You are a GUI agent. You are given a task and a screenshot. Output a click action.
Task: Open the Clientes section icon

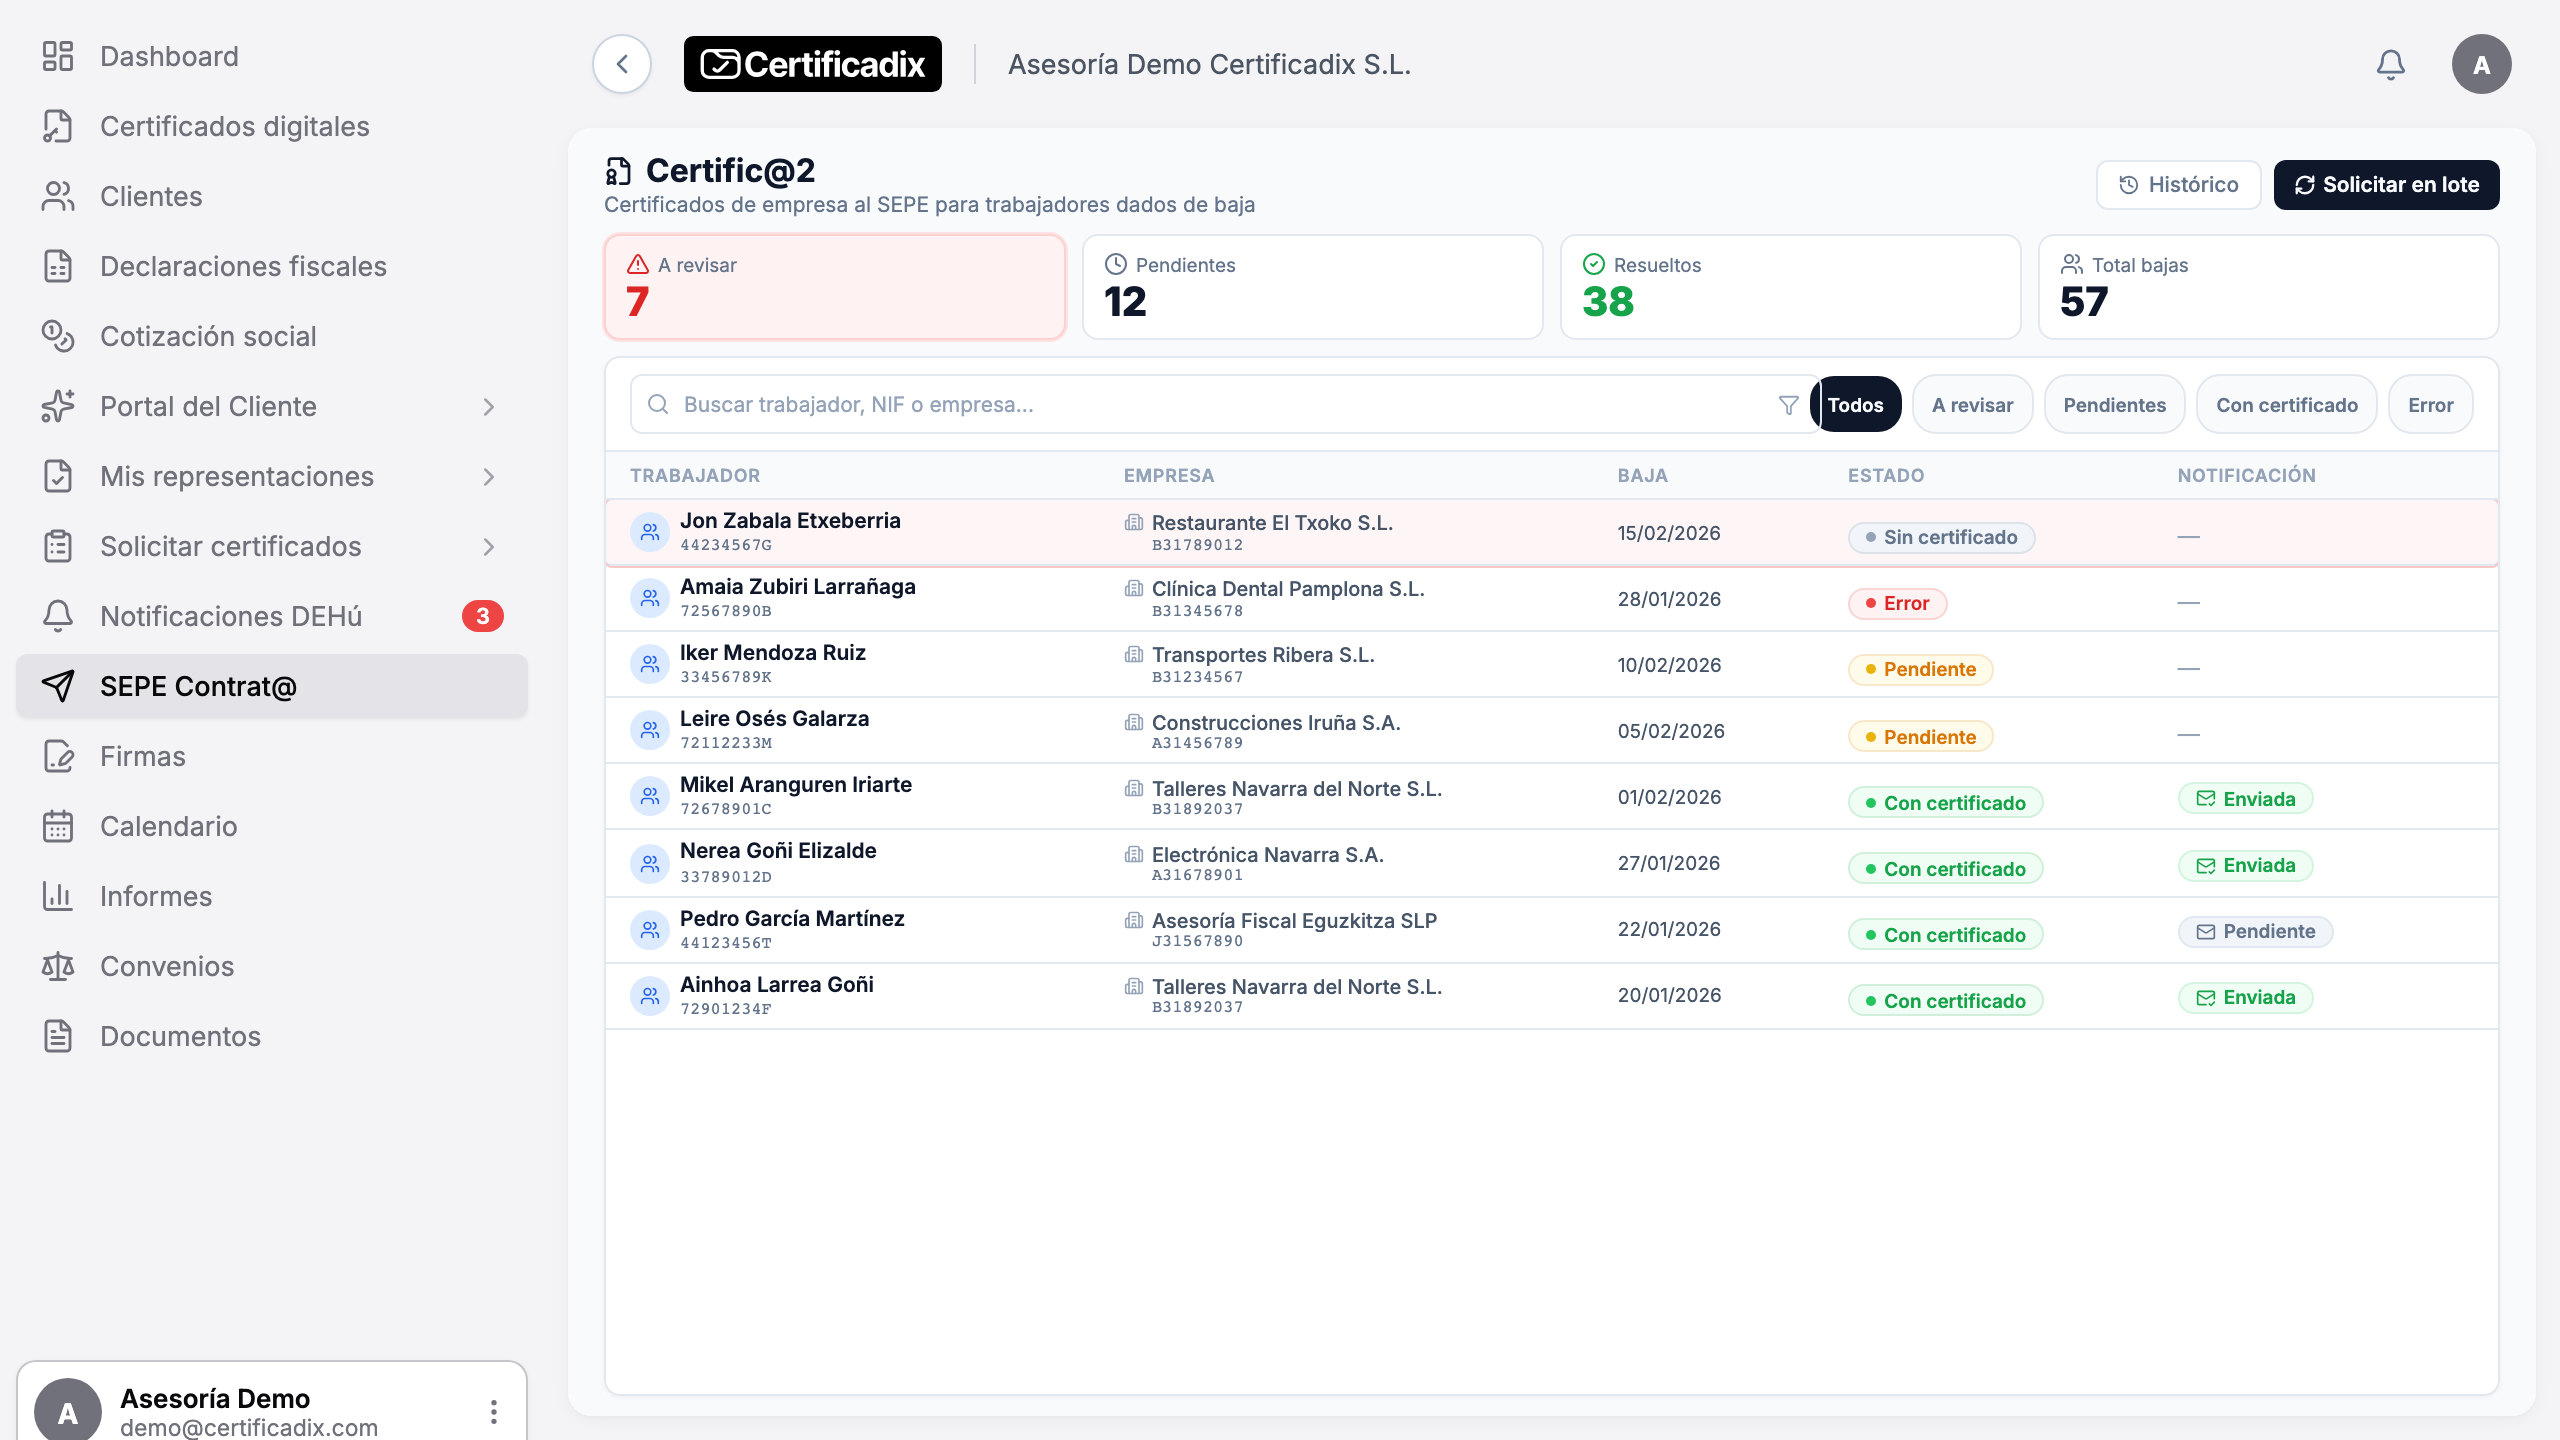tap(58, 196)
